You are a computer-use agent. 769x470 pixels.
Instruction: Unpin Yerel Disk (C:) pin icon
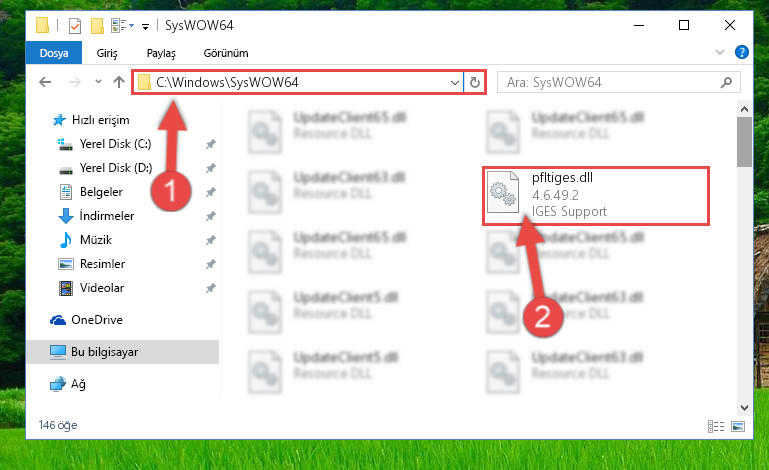[210, 144]
